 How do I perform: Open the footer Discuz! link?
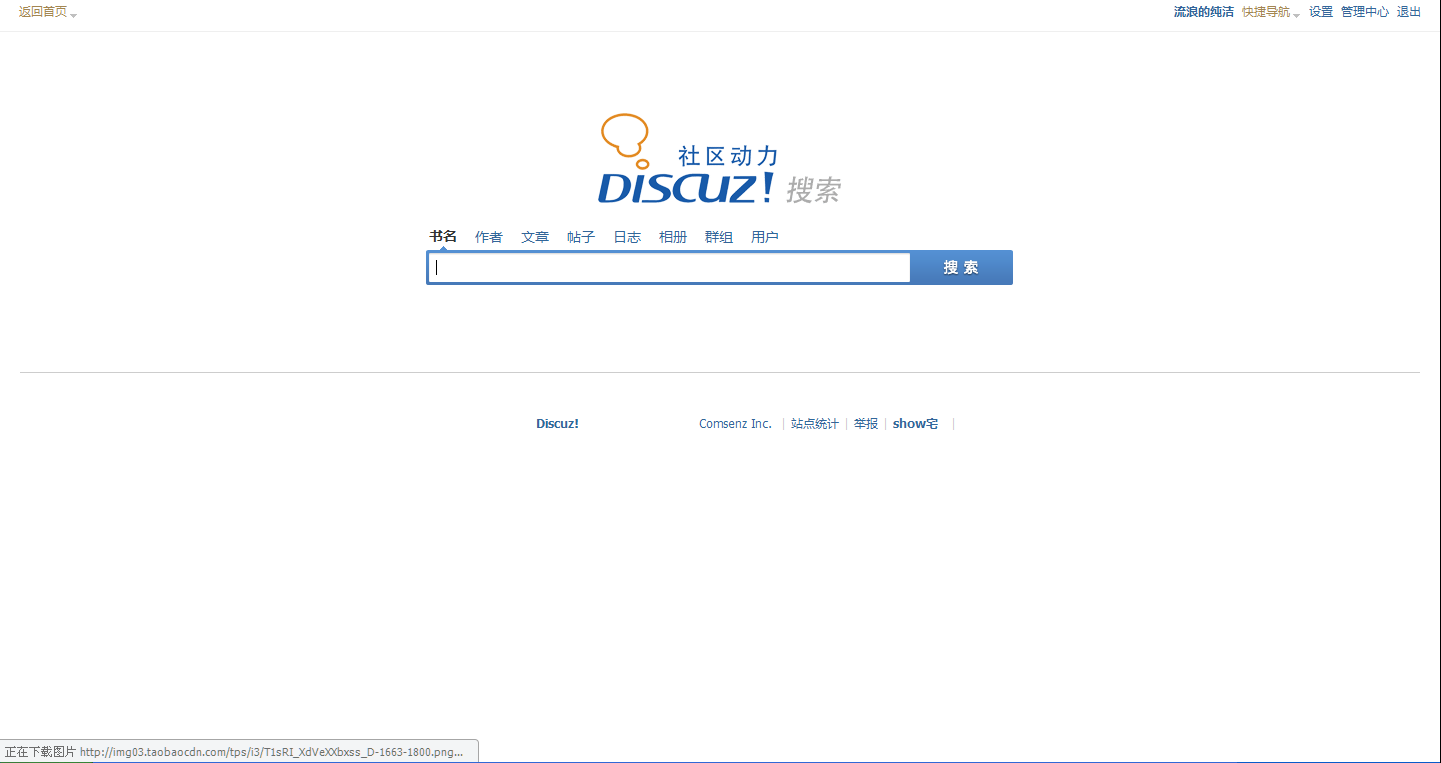pyautogui.click(x=557, y=424)
